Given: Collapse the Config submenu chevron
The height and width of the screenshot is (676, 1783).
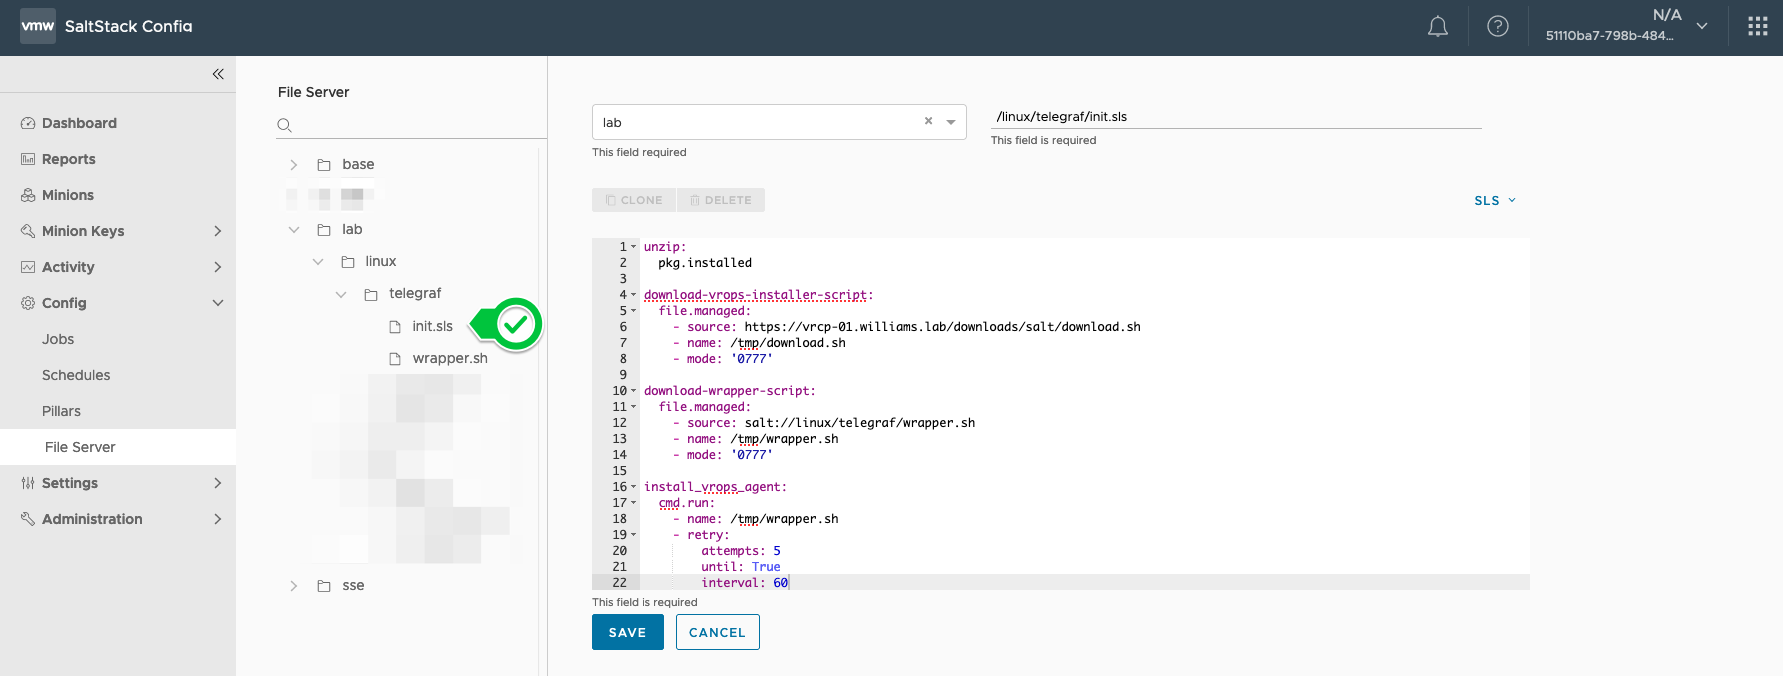Looking at the screenshot, I should (x=218, y=303).
